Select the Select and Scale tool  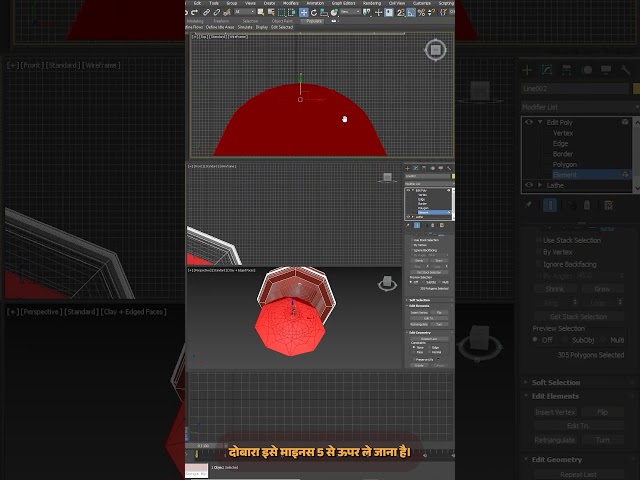(324, 13)
